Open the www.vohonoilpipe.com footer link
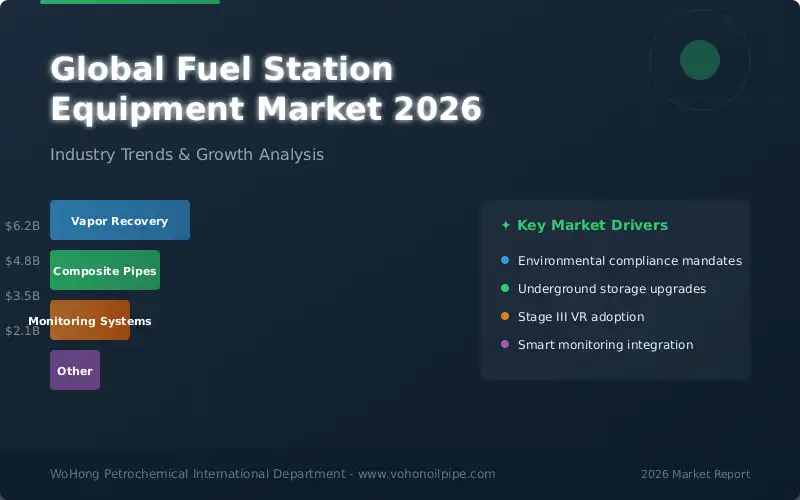Screen dimensions: 800x500 click(427, 474)
